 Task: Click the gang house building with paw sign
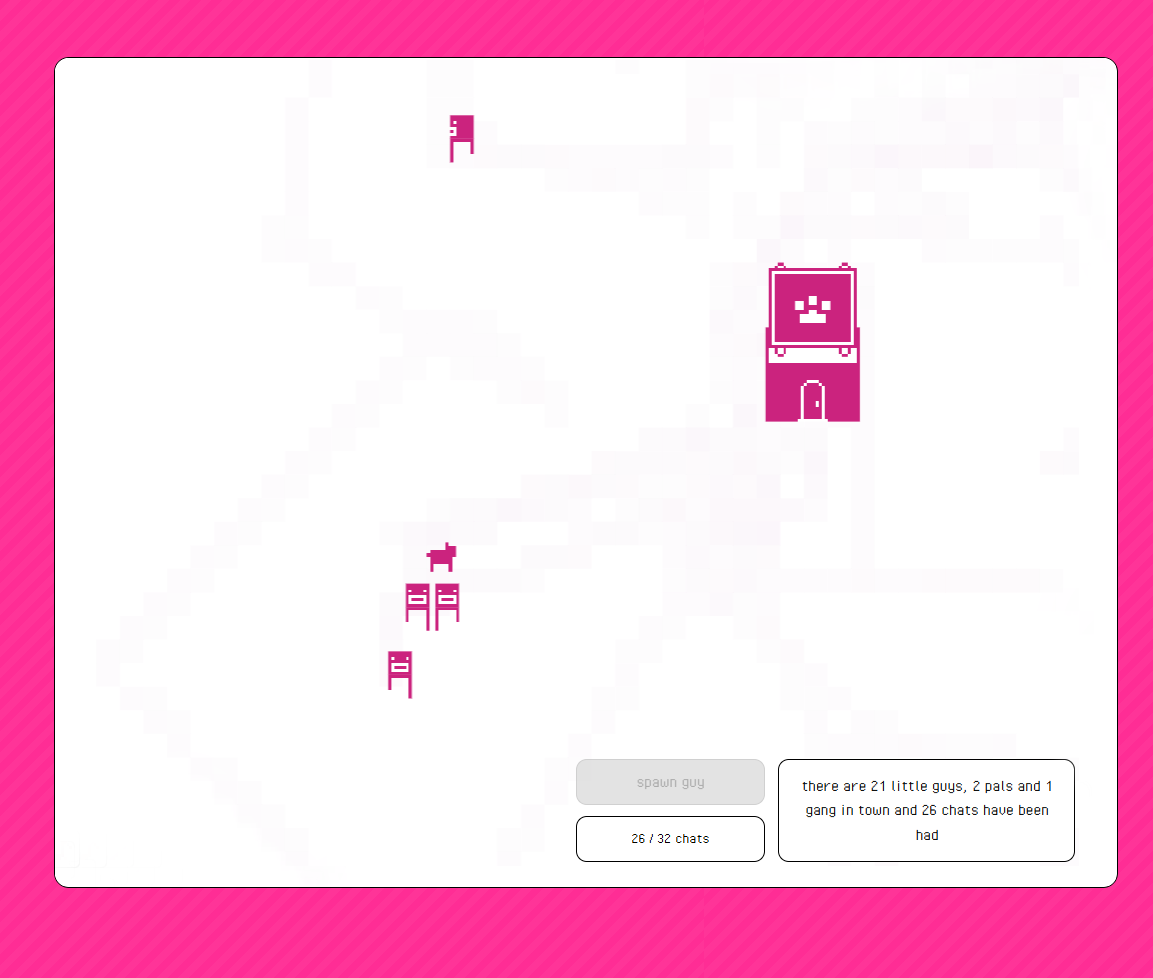(x=813, y=343)
